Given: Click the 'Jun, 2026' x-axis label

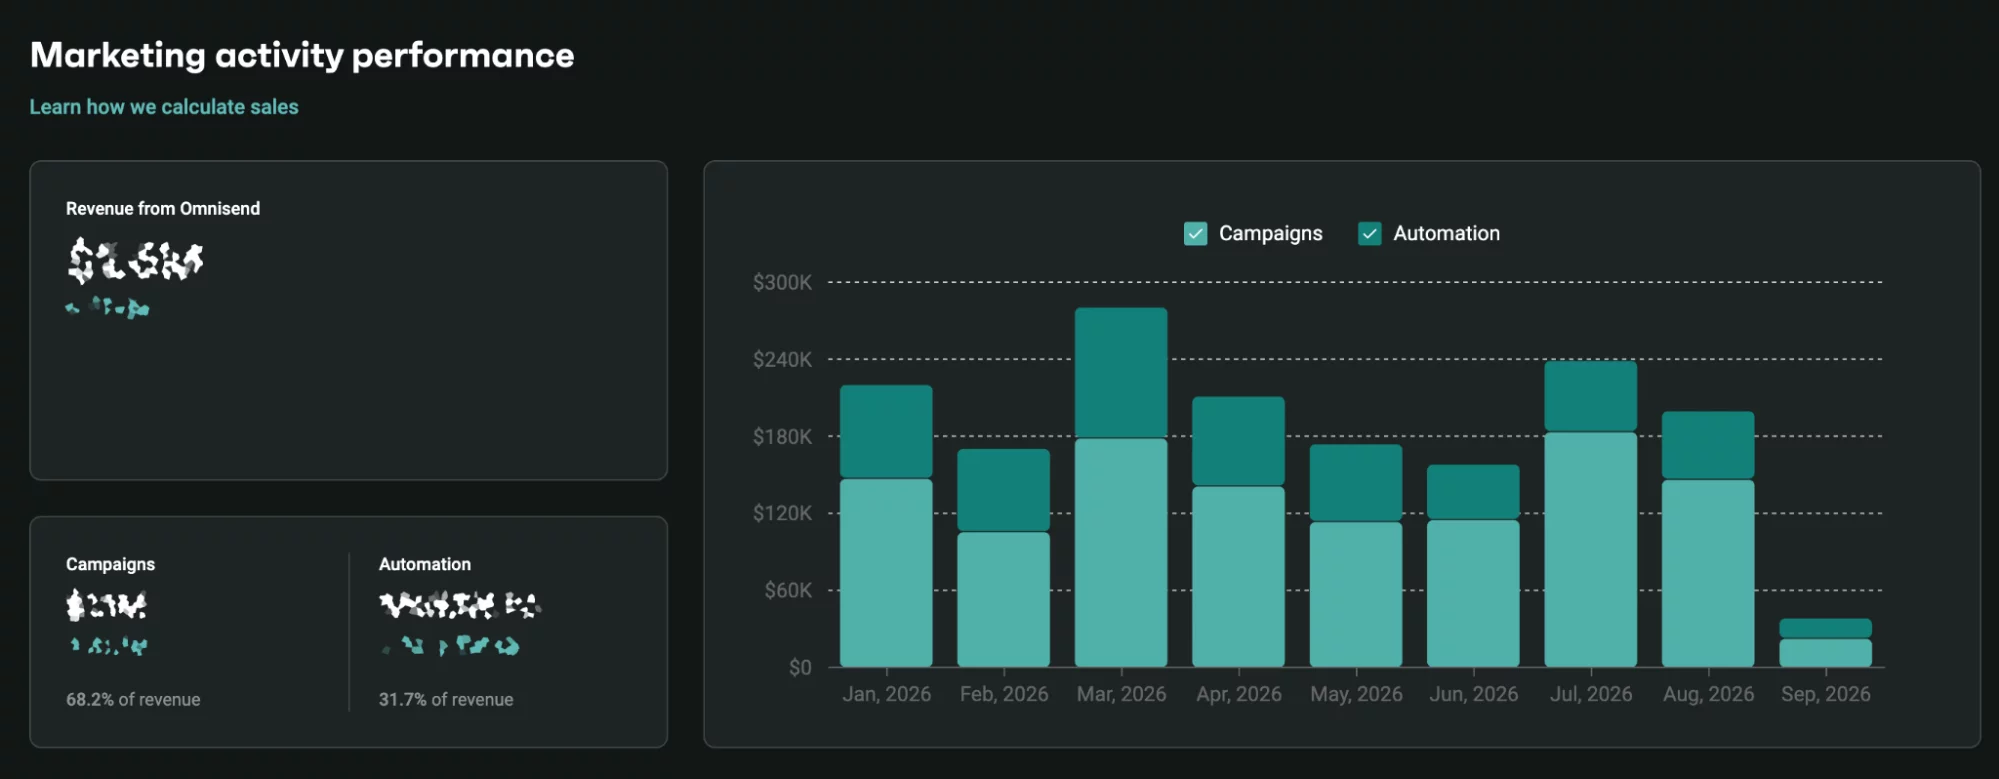Looking at the screenshot, I should [x=1473, y=694].
